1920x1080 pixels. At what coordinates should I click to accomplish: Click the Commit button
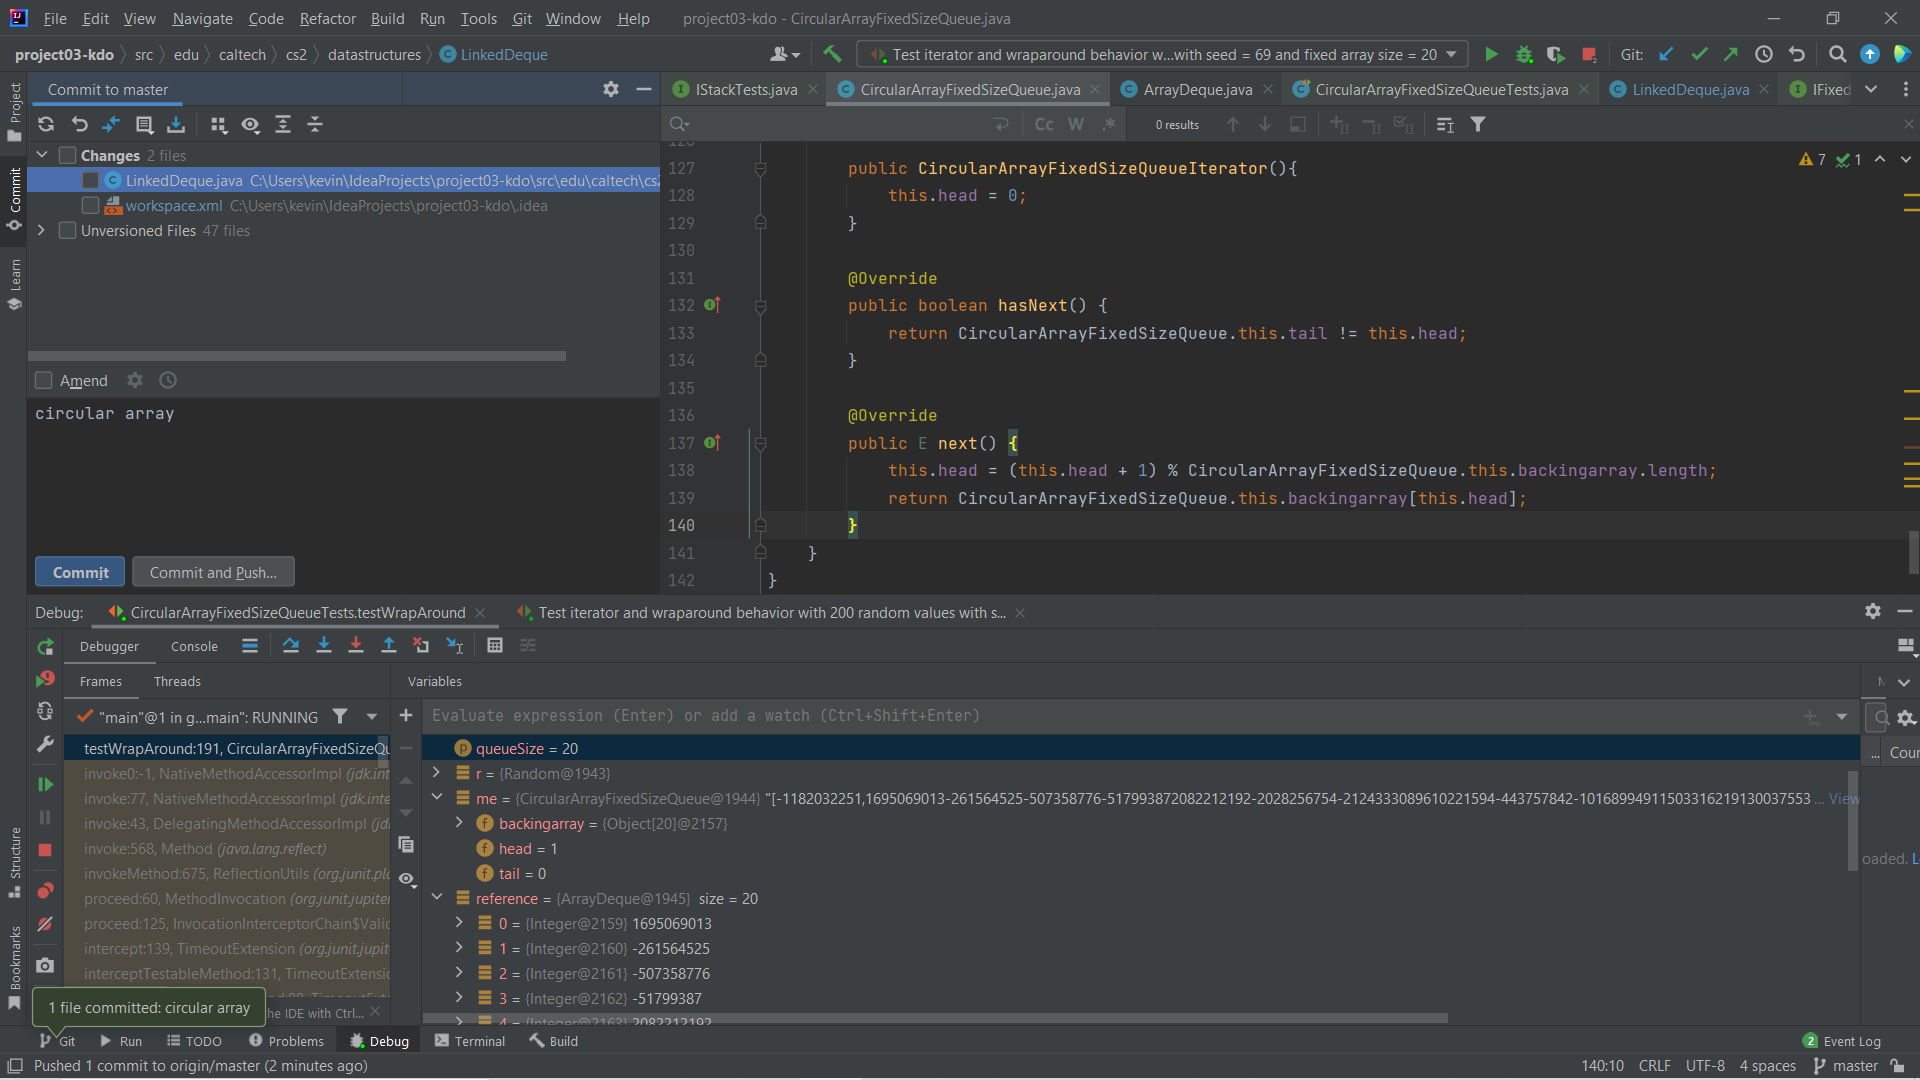click(80, 572)
